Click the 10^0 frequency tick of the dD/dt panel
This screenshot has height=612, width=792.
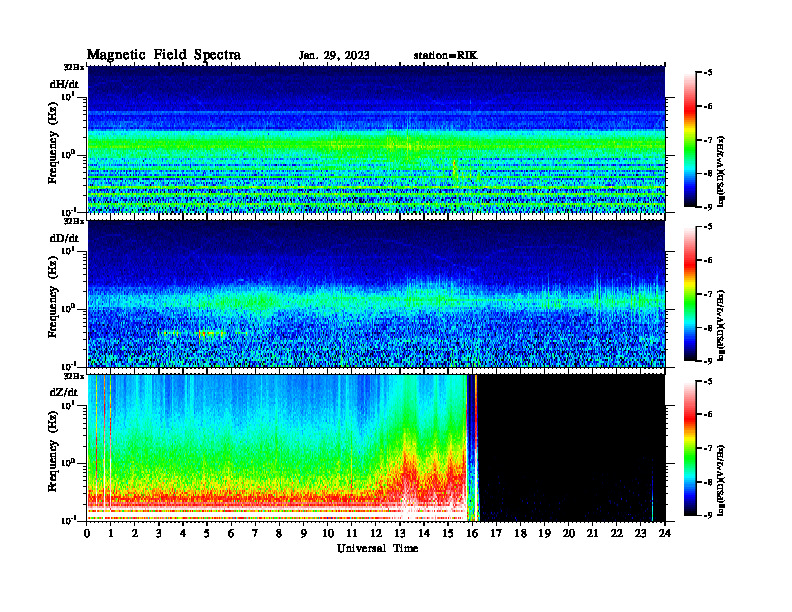point(68,309)
